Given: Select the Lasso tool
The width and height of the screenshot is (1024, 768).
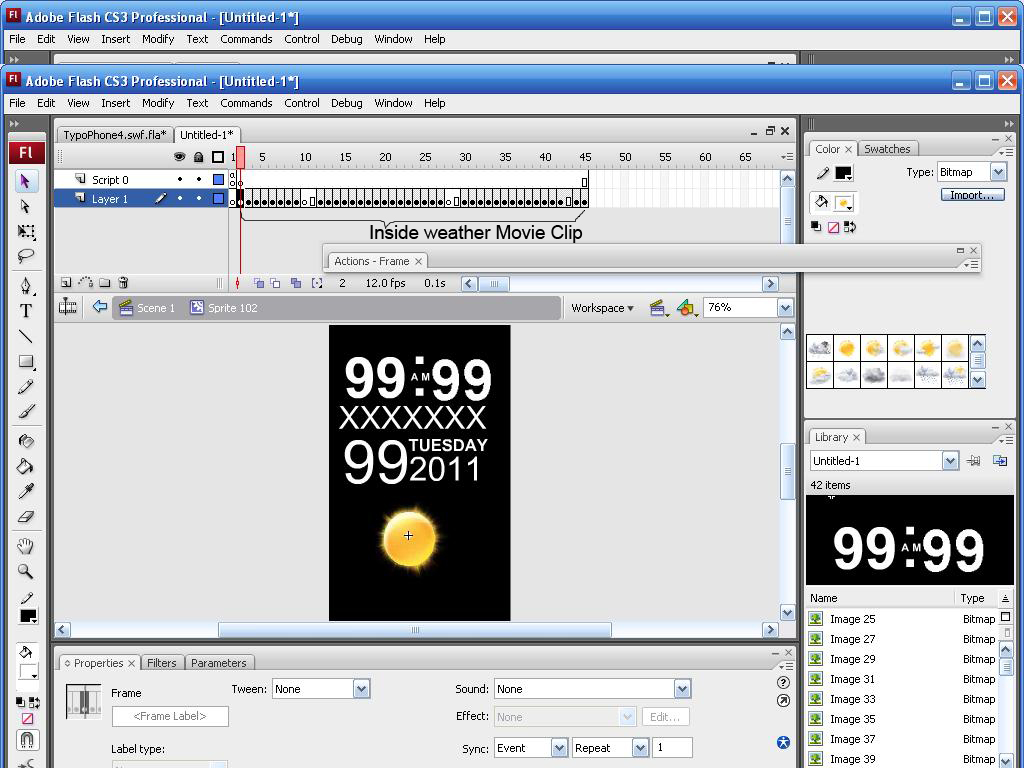Looking at the screenshot, I should (26, 256).
